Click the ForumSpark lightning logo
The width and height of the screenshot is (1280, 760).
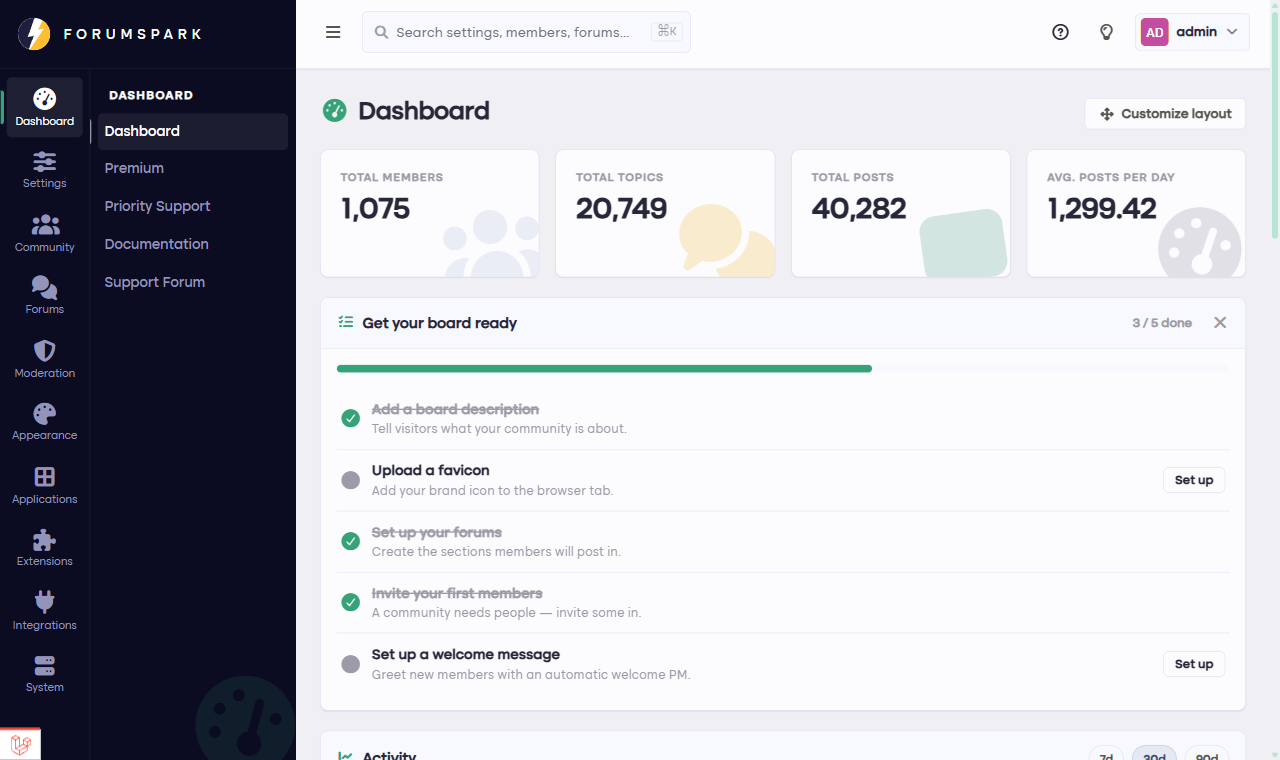(x=34, y=34)
